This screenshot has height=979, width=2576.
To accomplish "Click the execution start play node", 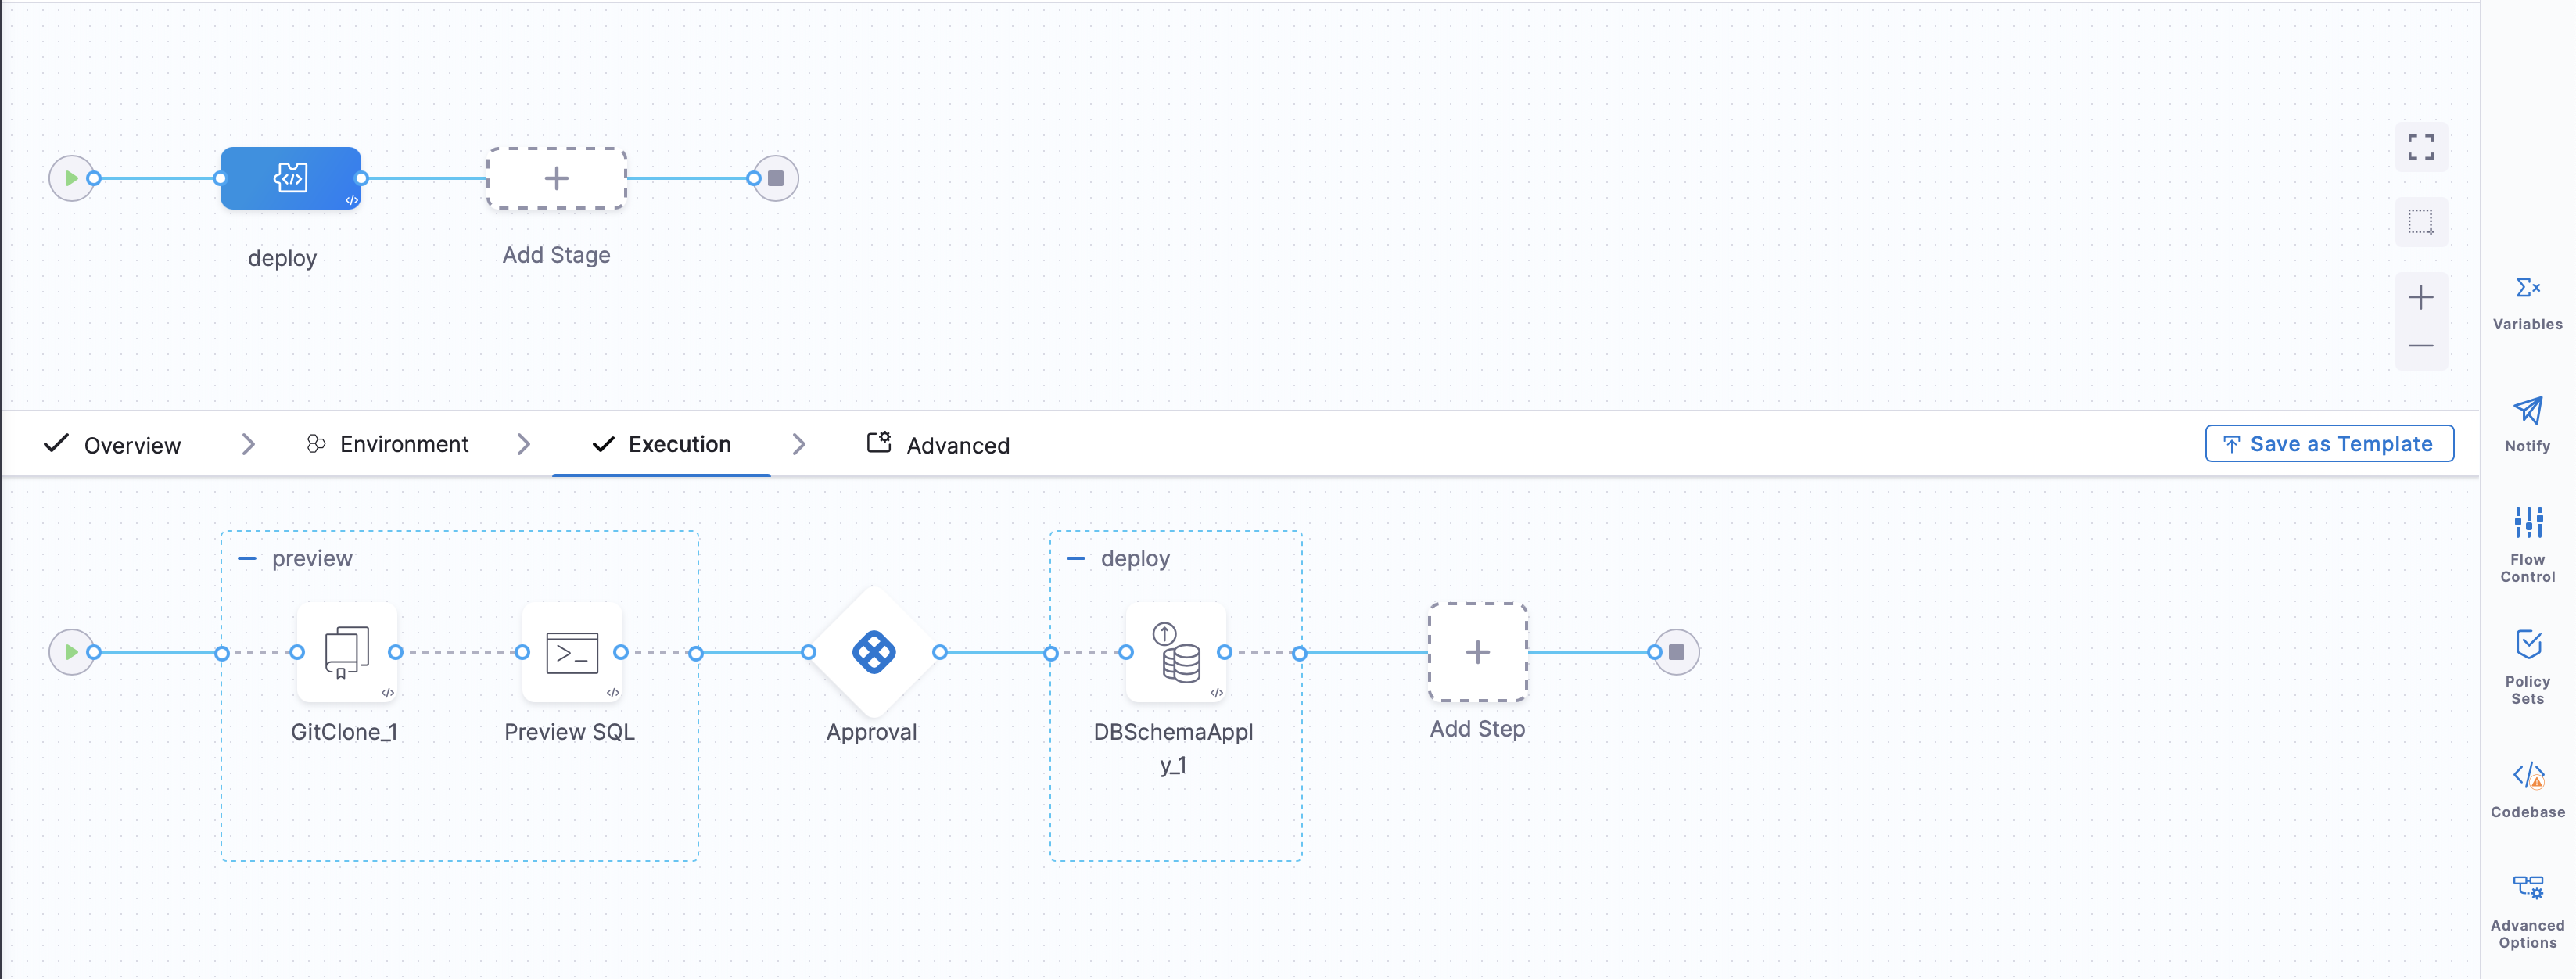I will point(71,652).
